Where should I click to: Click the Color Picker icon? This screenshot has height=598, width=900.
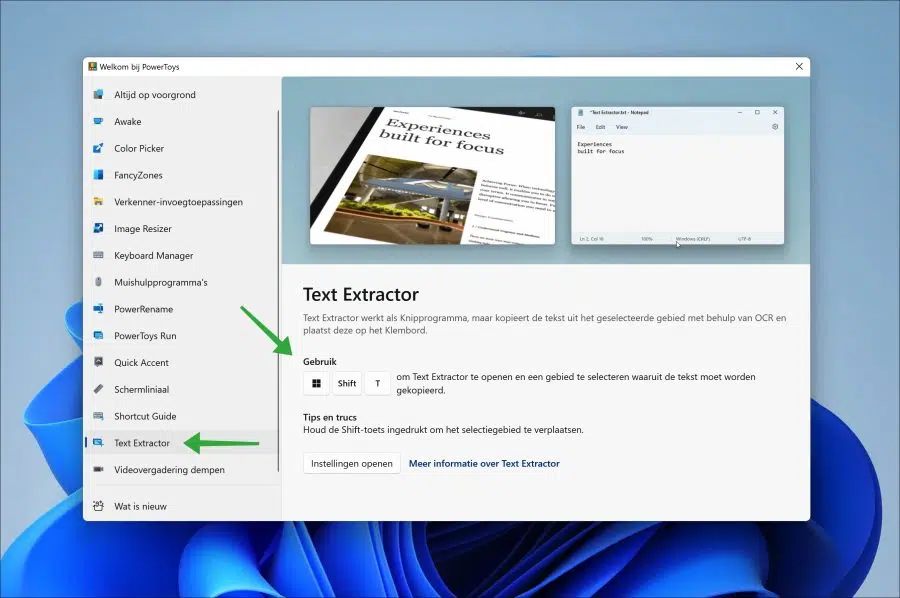click(98, 148)
